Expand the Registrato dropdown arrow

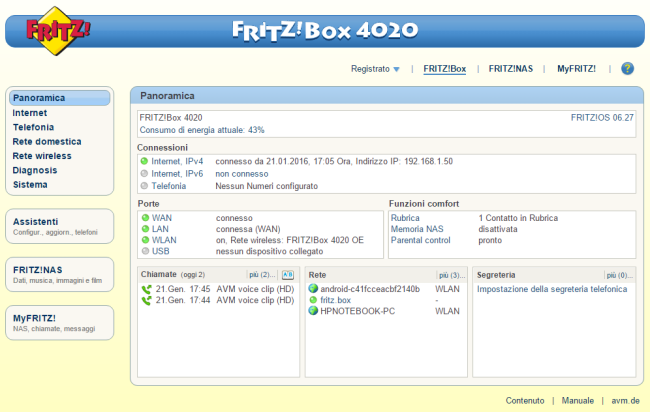[396, 69]
